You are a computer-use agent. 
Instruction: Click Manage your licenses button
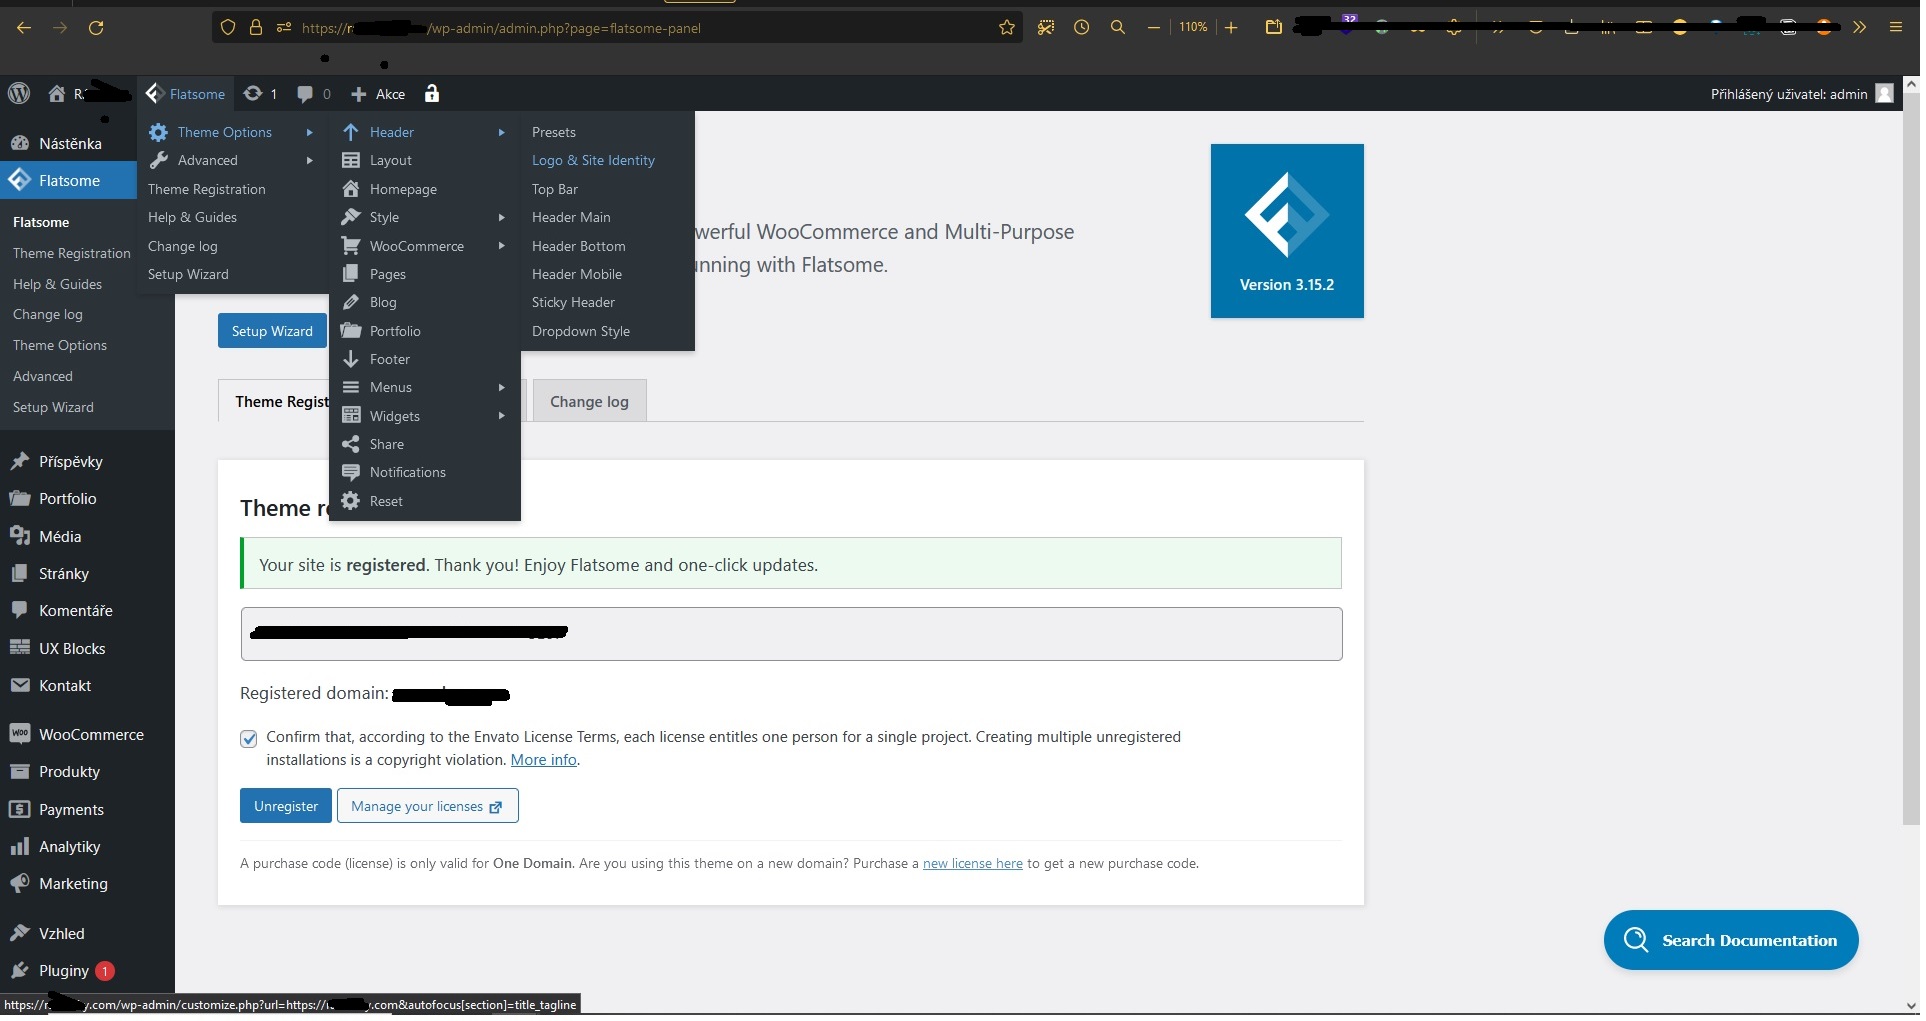(428, 806)
